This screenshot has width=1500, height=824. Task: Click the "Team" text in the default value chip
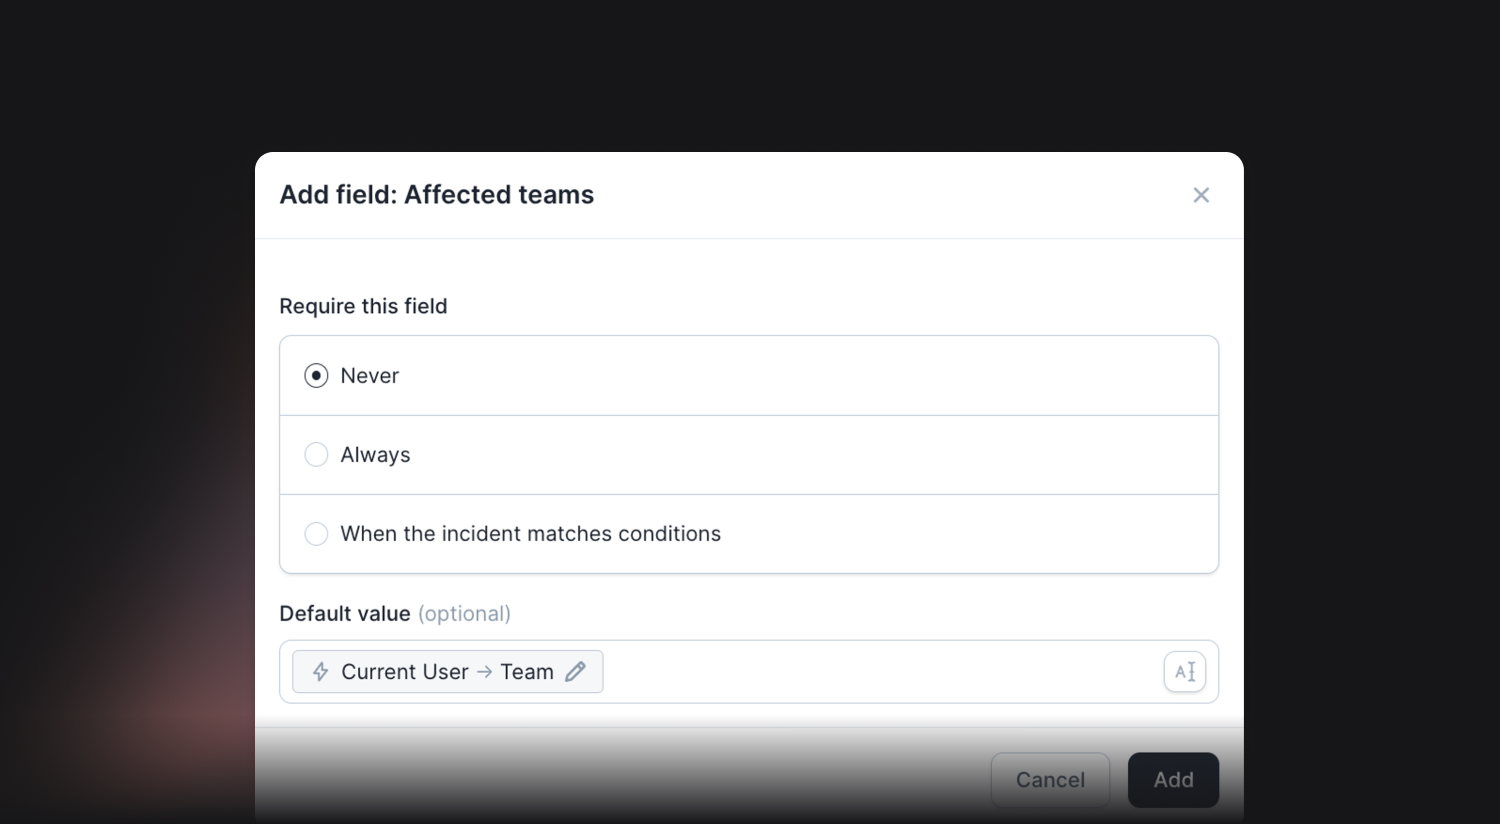tap(527, 672)
